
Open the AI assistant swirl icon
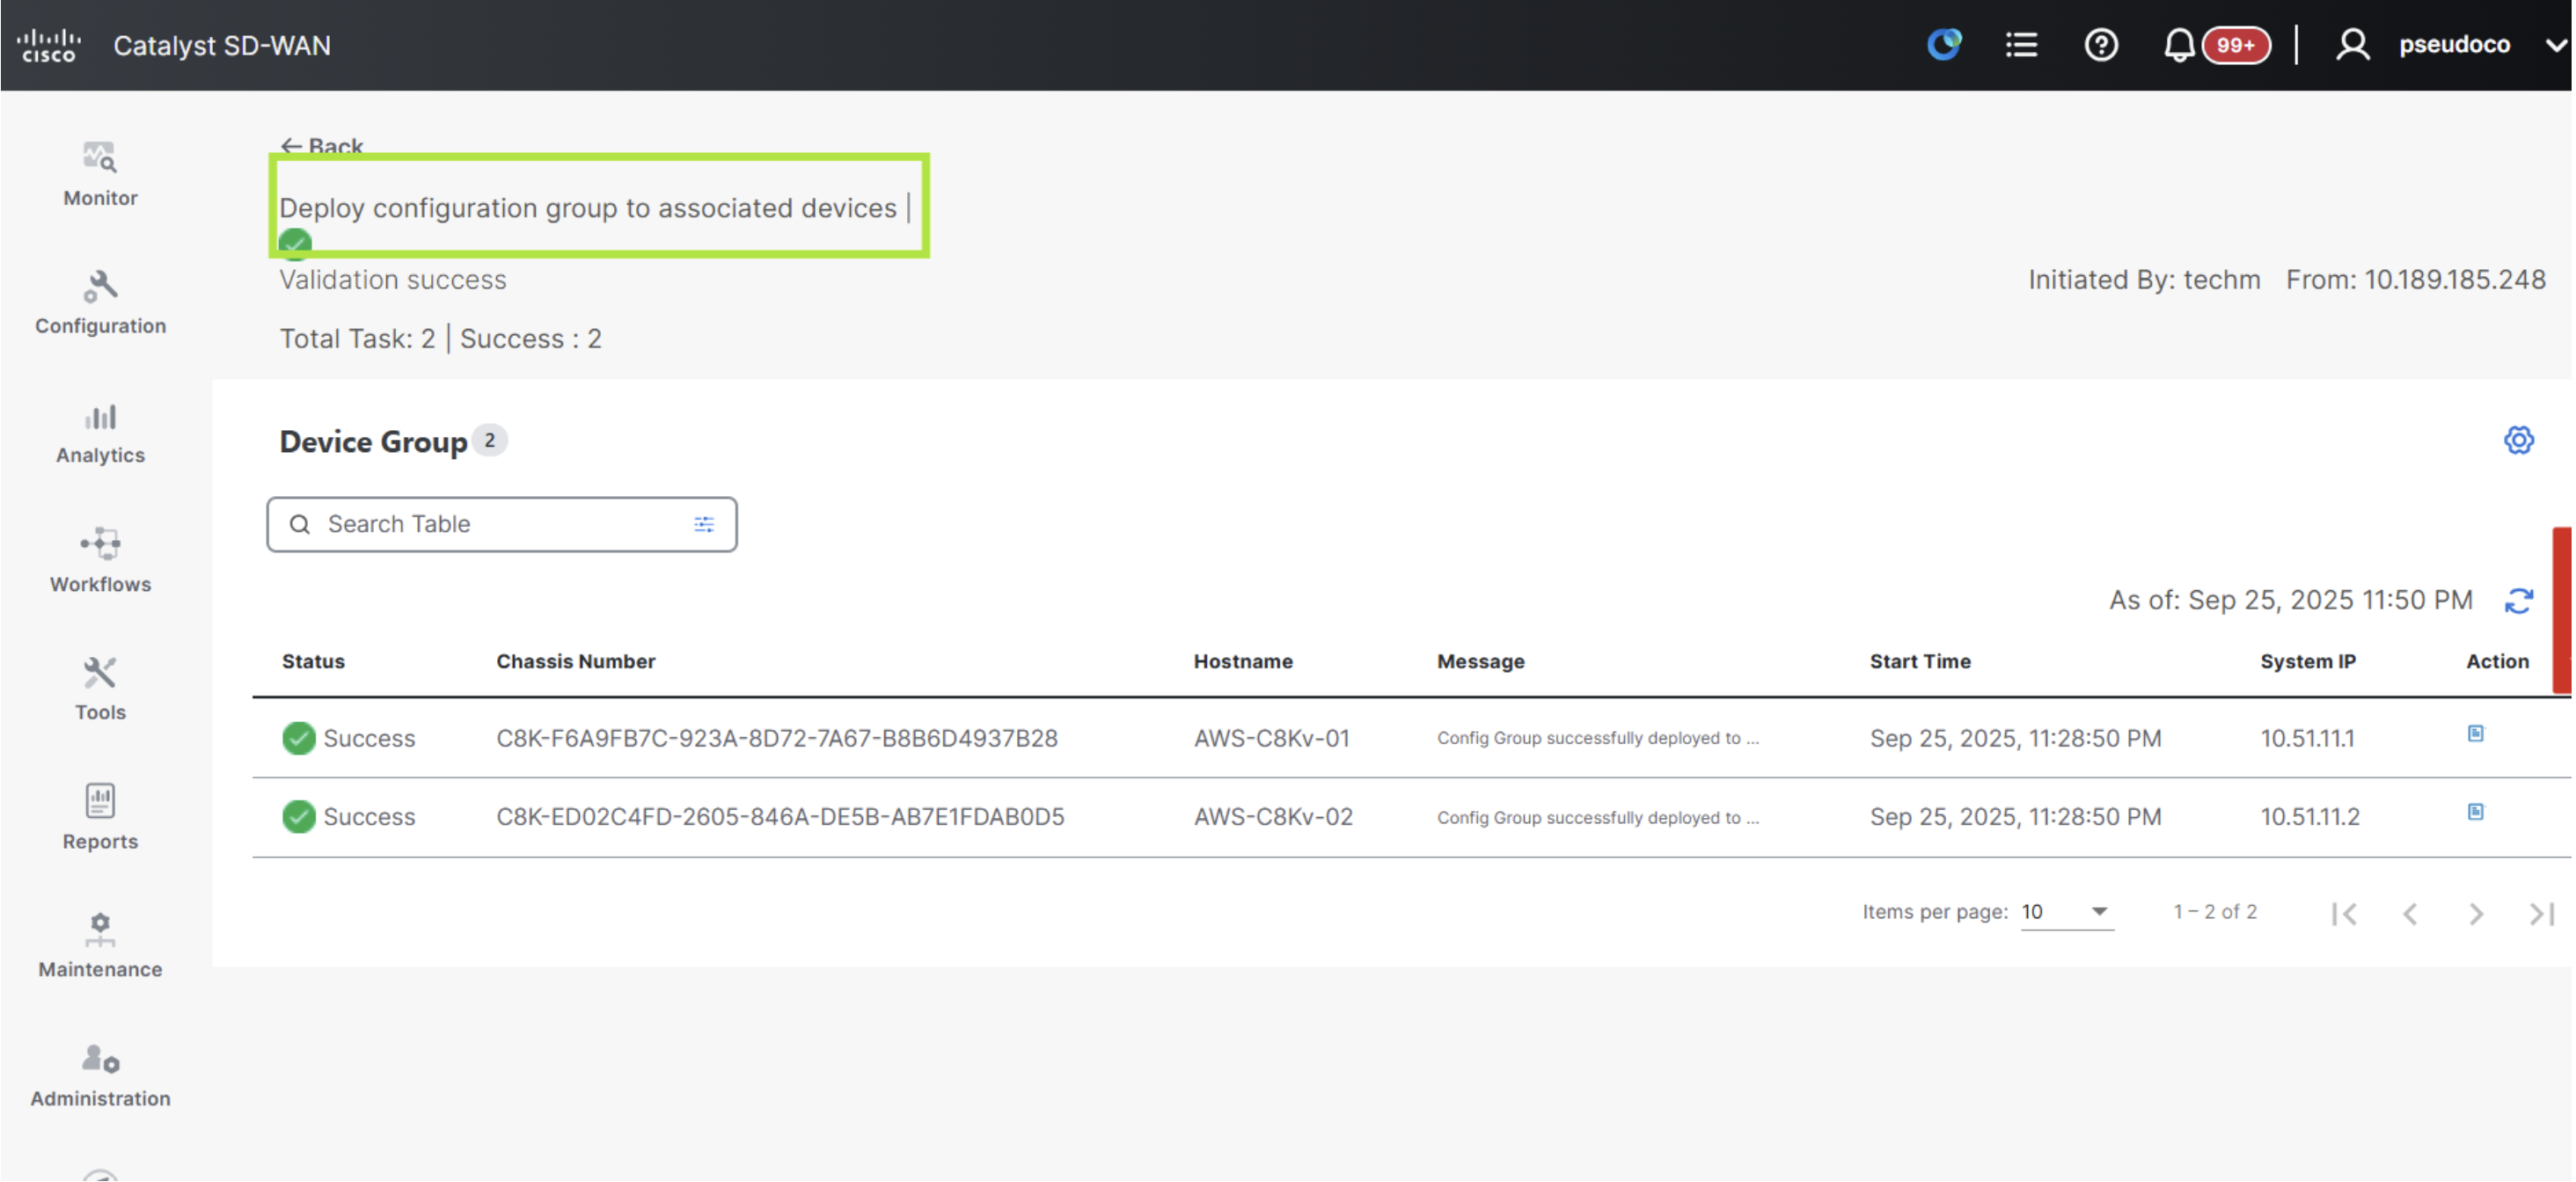pos(1944,45)
